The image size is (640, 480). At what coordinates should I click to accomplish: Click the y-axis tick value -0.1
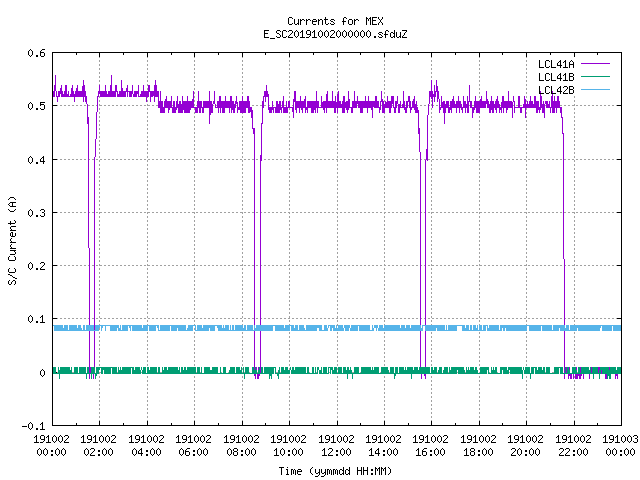click(x=33, y=426)
